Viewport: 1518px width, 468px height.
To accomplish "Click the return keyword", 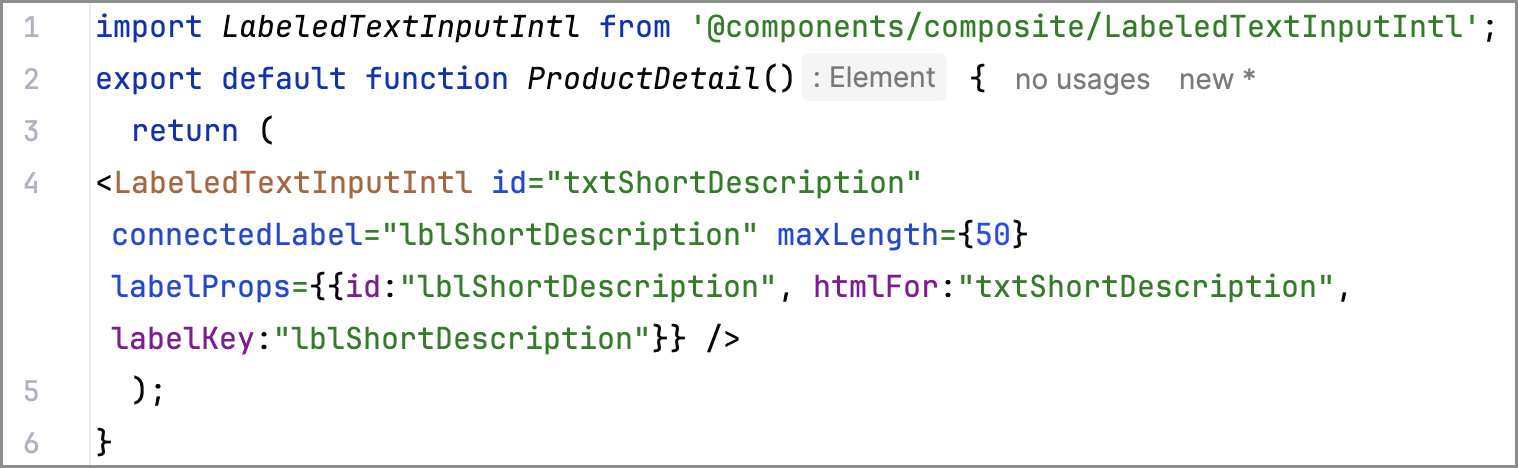I will tap(185, 131).
